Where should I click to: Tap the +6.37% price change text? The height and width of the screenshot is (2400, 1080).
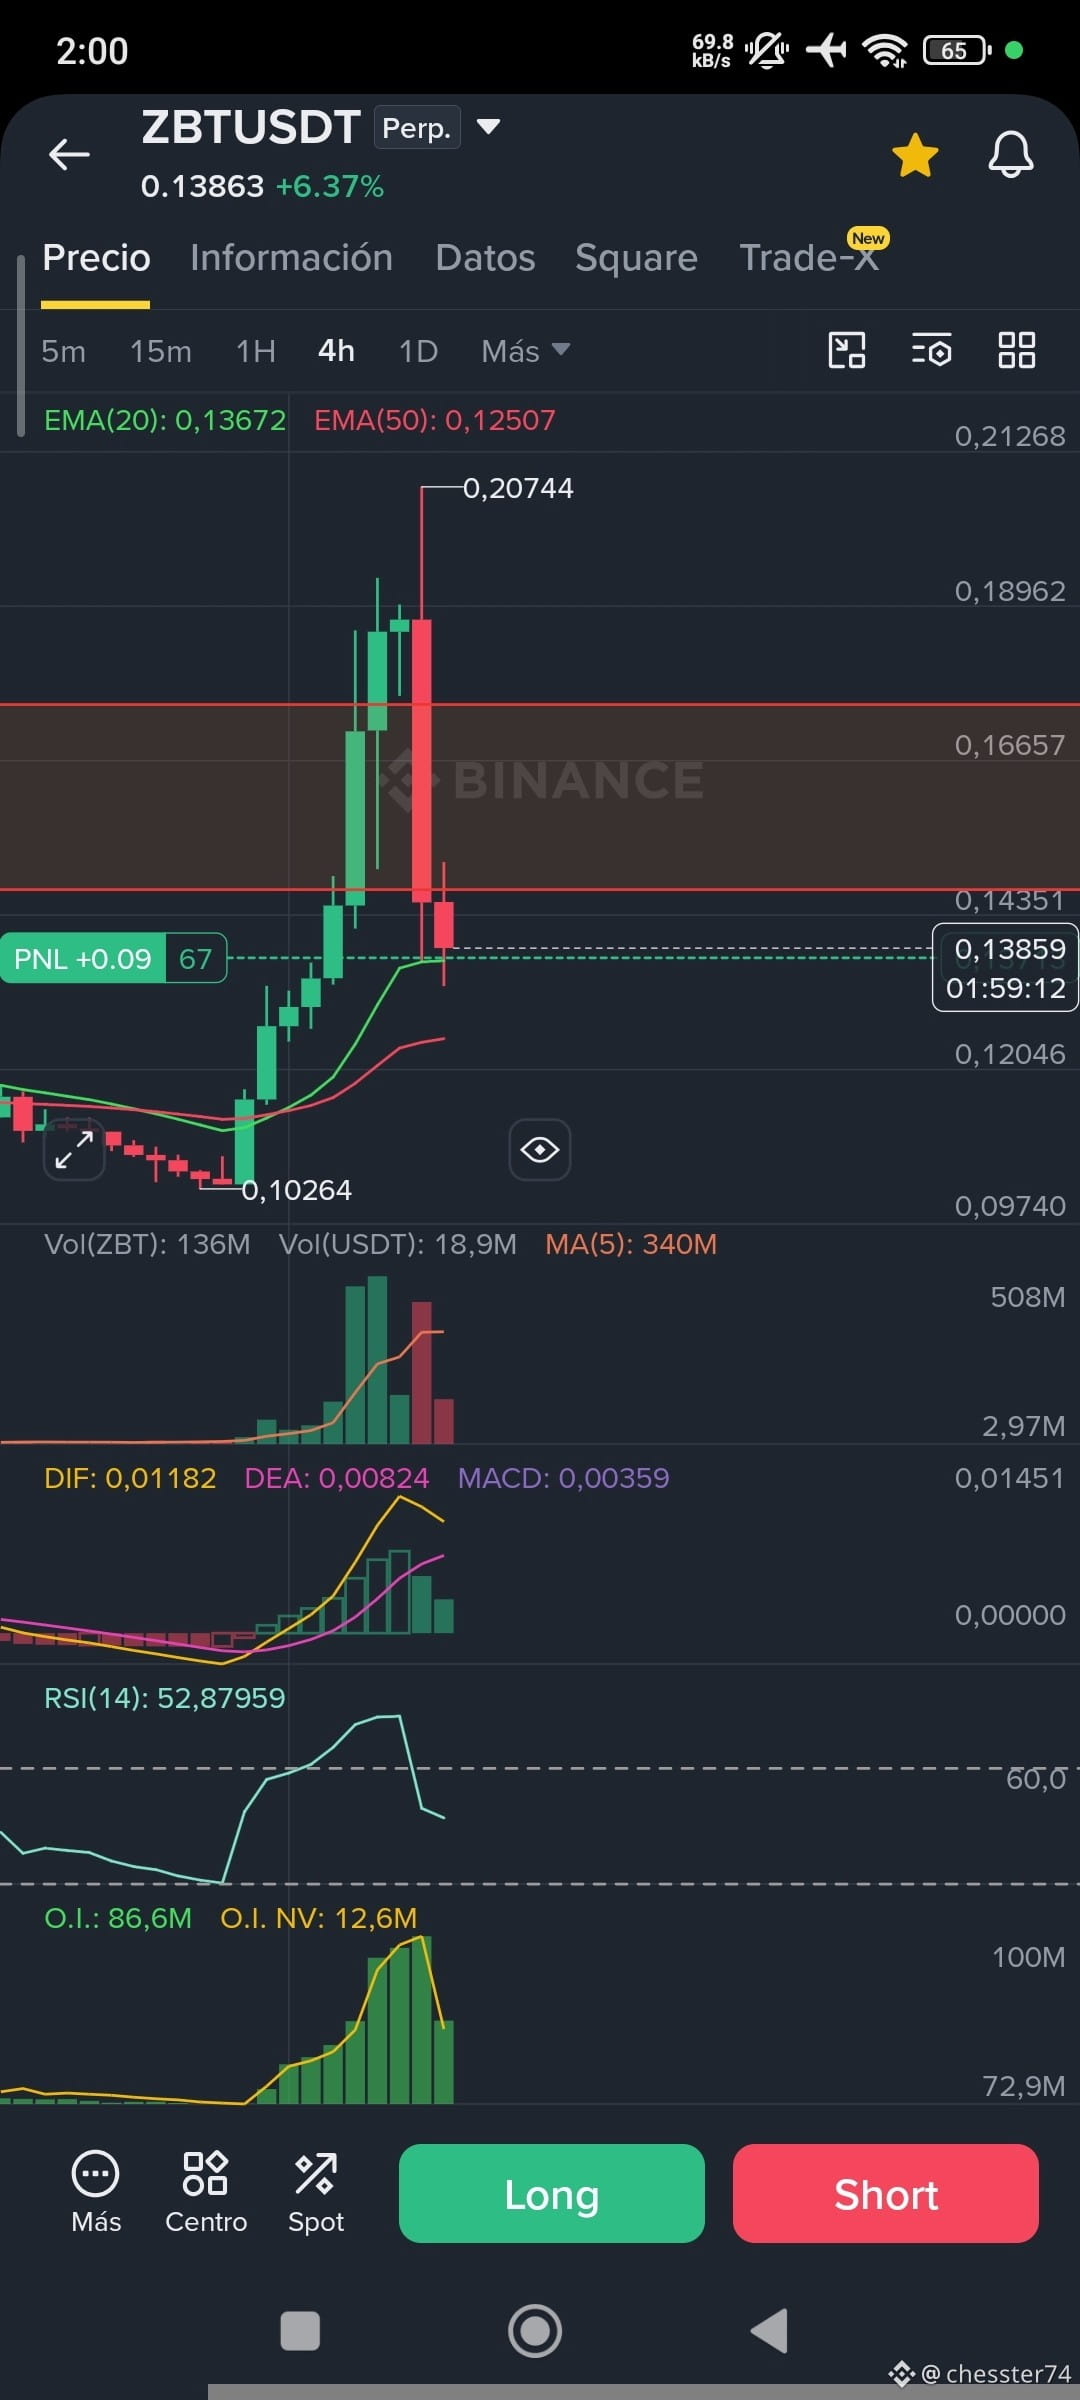click(x=330, y=186)
